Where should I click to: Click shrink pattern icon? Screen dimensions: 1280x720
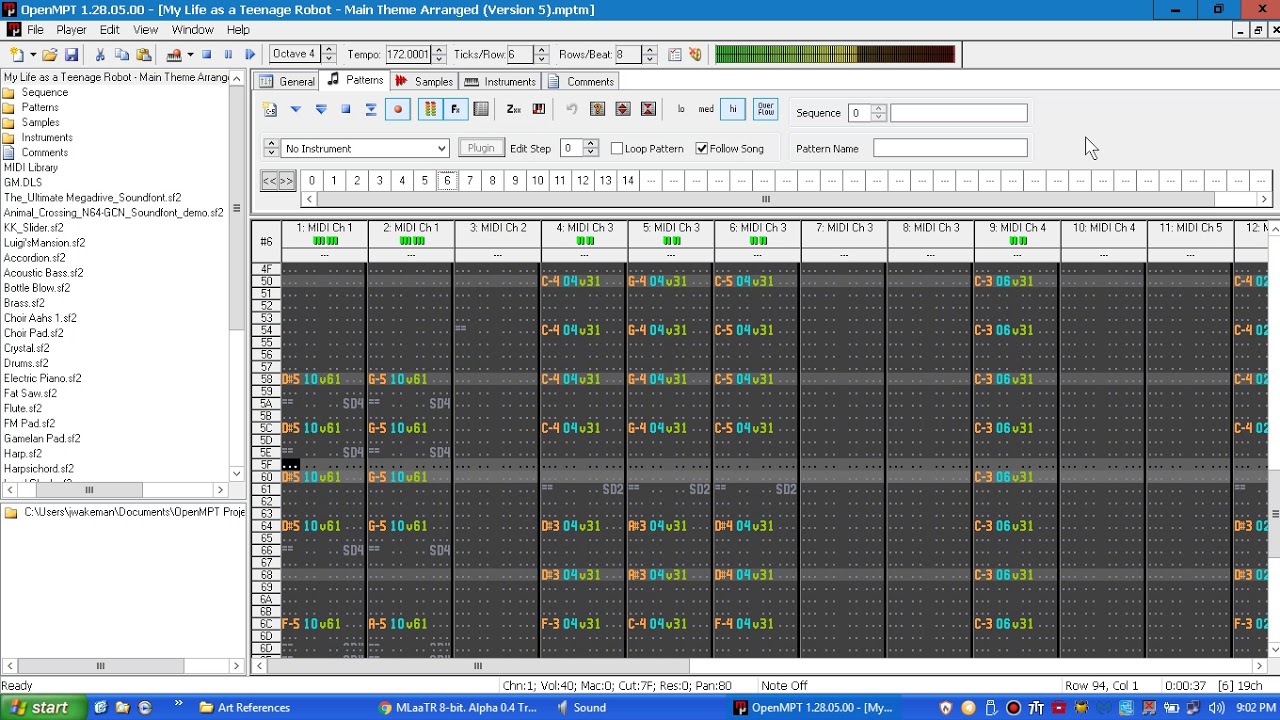click(x=648, y=110)
